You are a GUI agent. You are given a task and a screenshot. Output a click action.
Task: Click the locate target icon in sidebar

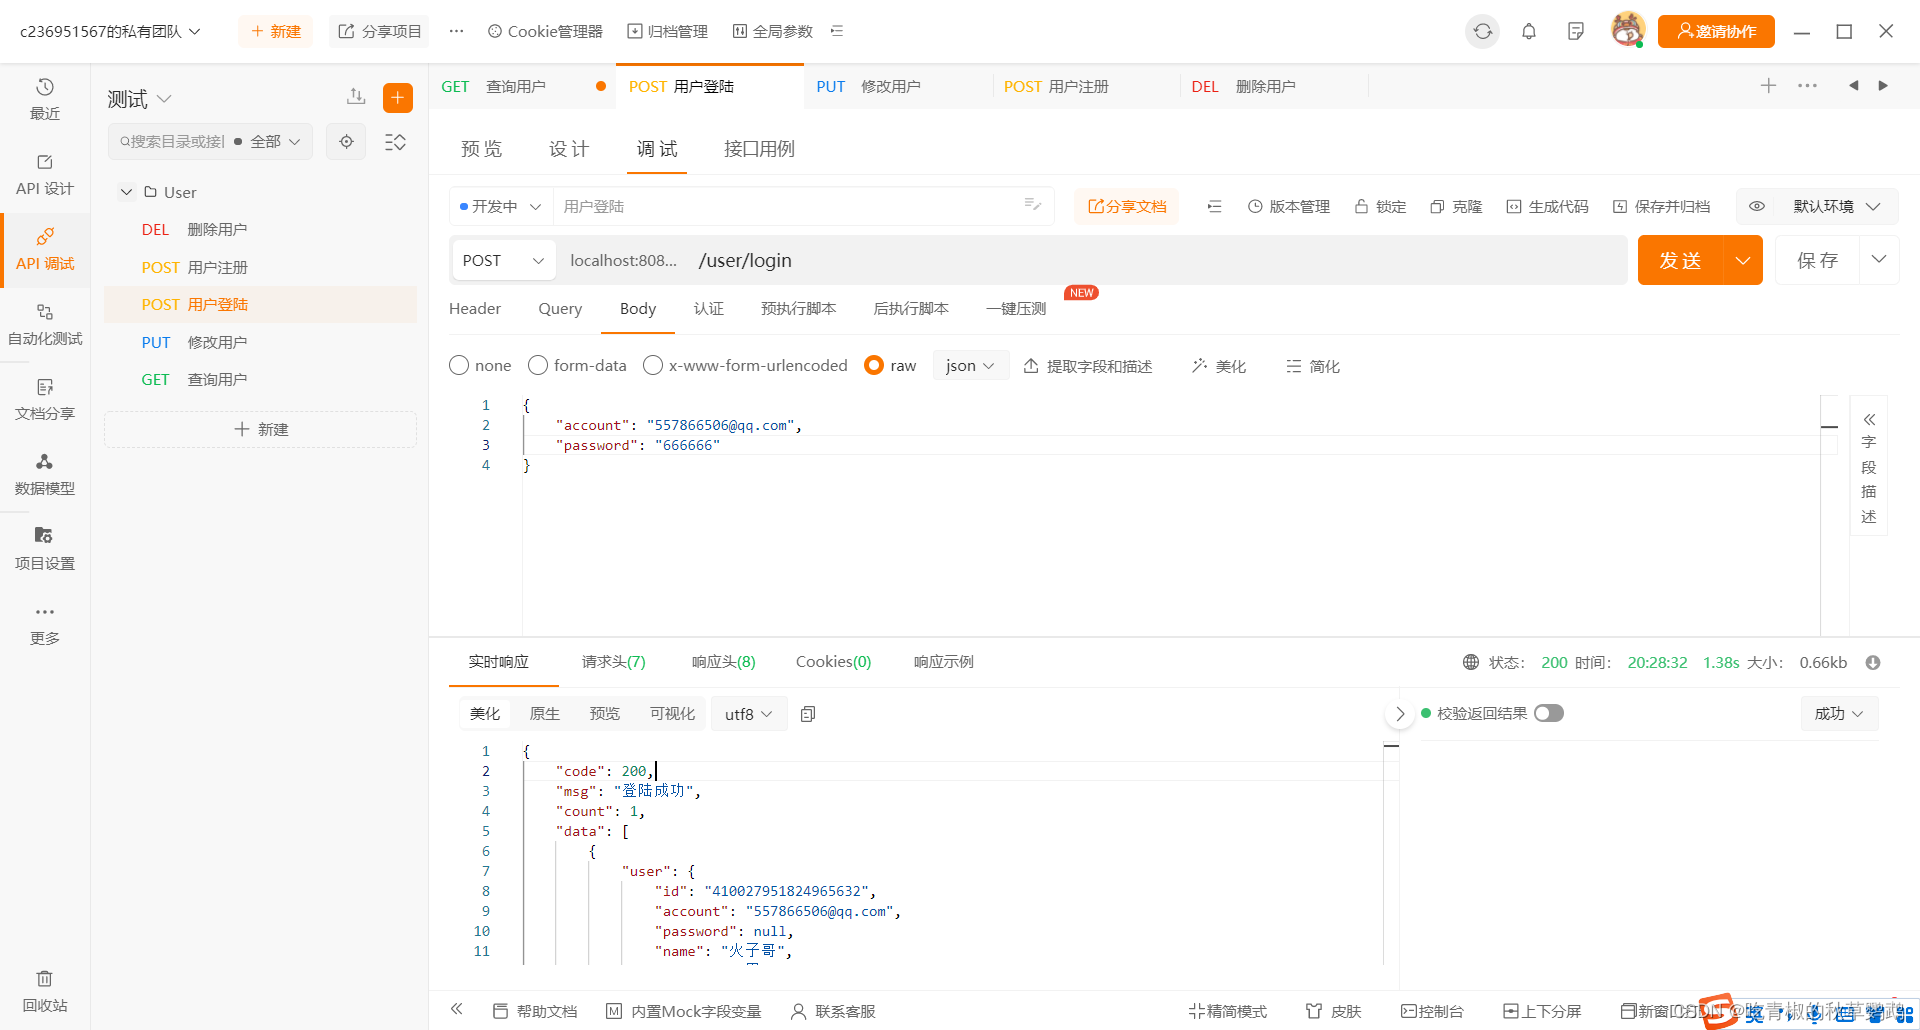point(346,141)
